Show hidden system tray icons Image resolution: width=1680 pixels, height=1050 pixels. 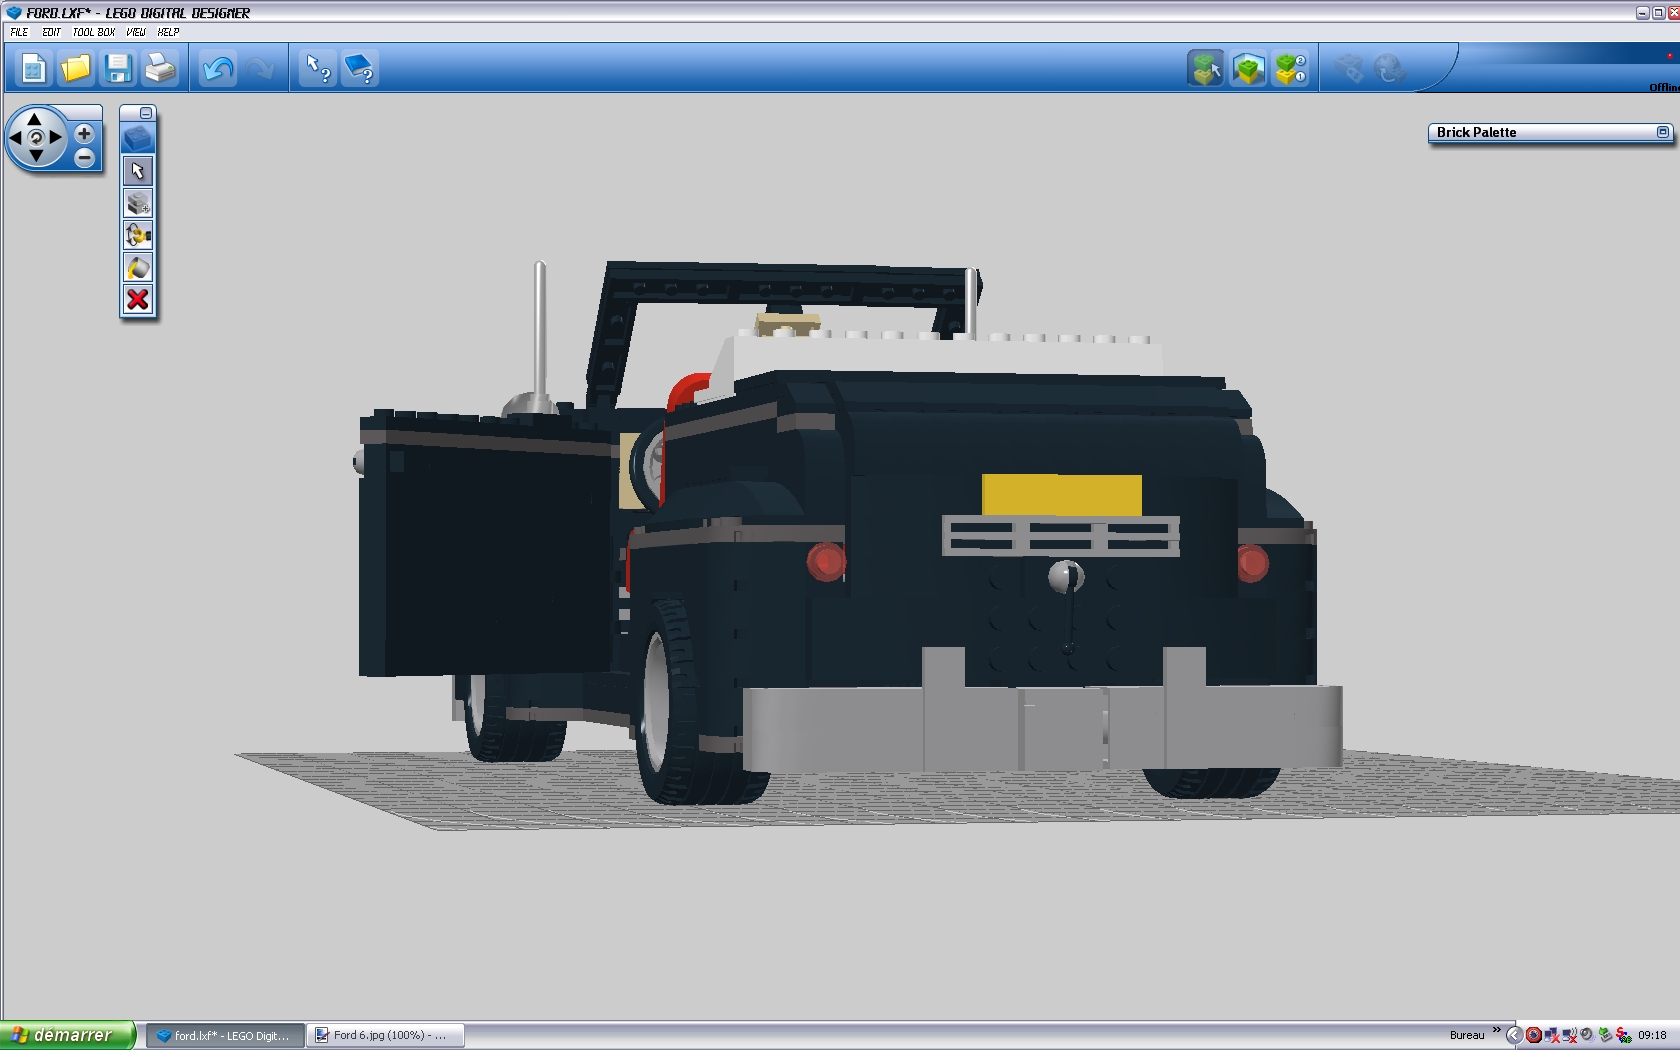click(x=1514, y=1035)
